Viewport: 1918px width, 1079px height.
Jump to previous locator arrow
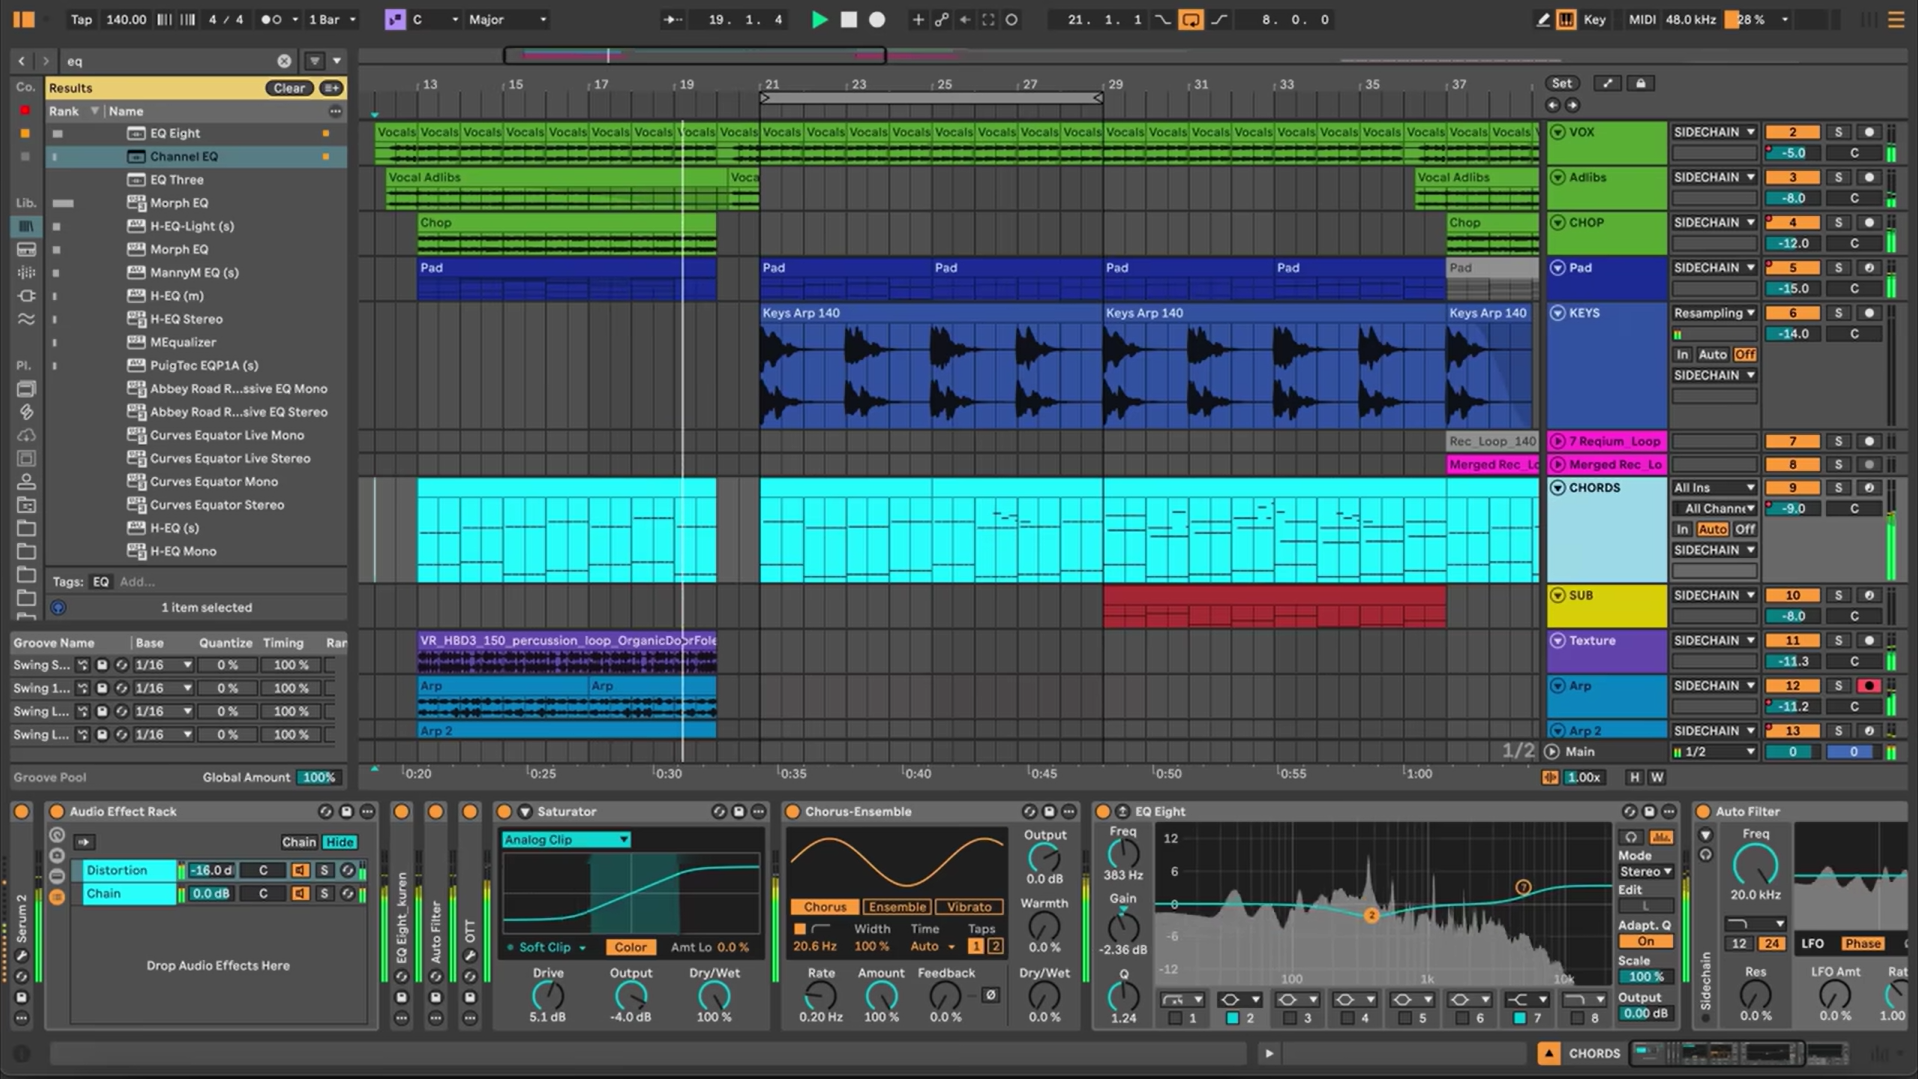click(x=1552, y=105)
